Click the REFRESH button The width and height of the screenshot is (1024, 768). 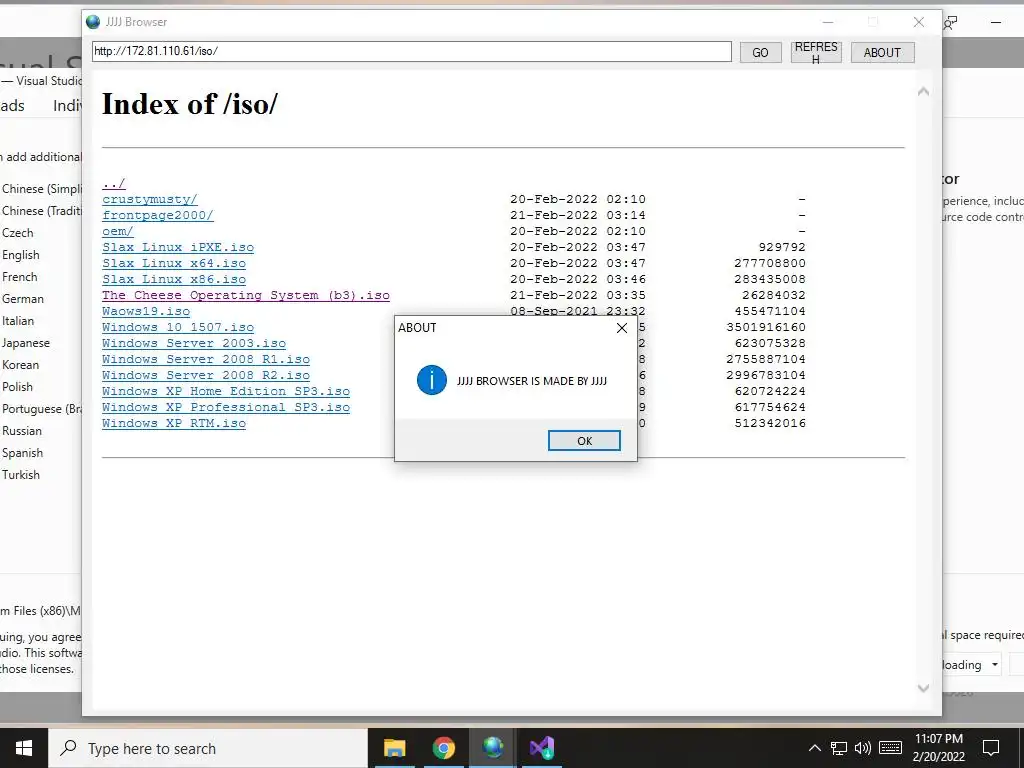(x=816, y=53)
